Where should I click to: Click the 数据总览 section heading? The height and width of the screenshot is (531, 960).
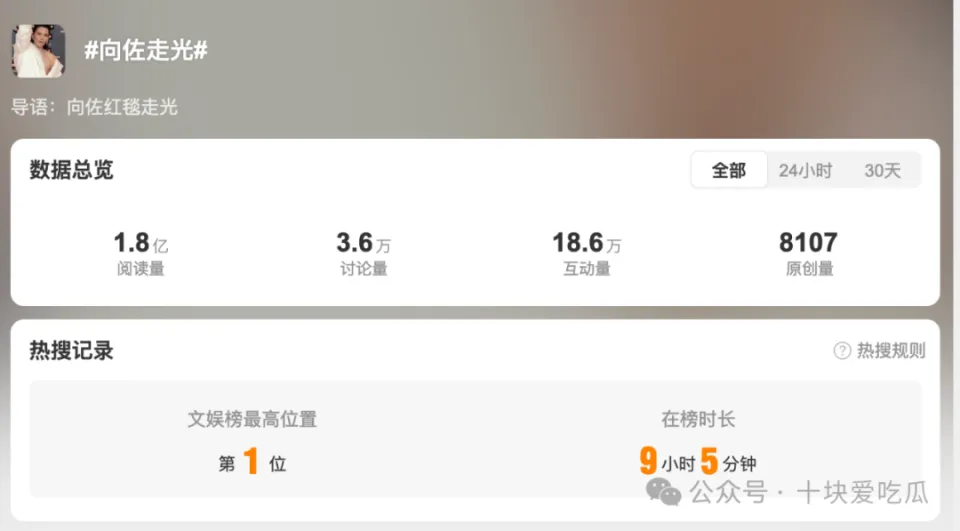72,170
